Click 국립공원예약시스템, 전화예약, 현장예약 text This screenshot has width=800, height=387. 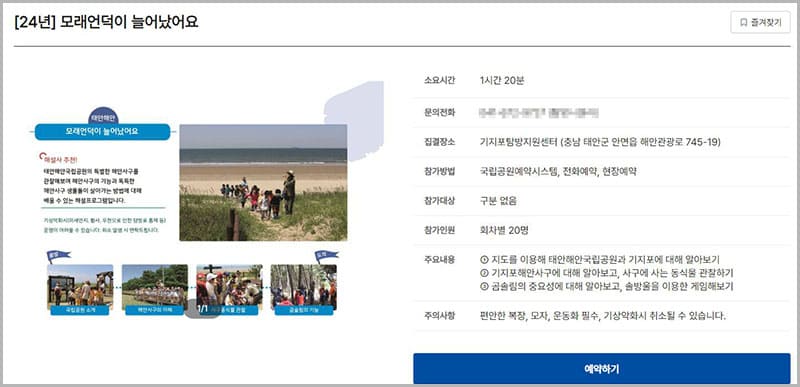(558, 172)
